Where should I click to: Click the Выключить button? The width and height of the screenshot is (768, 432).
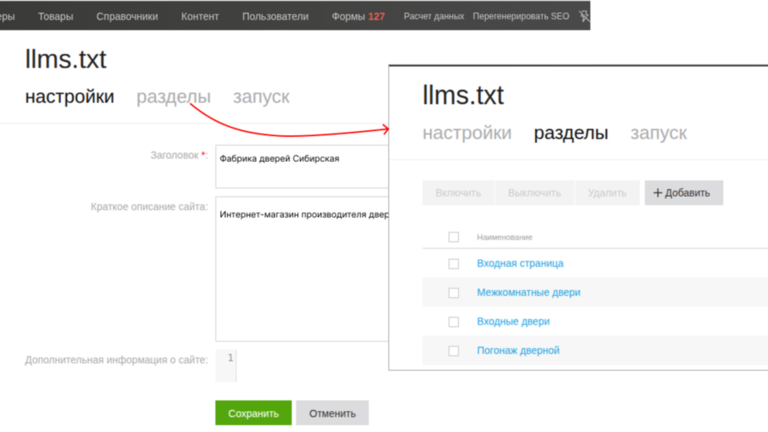534,192
